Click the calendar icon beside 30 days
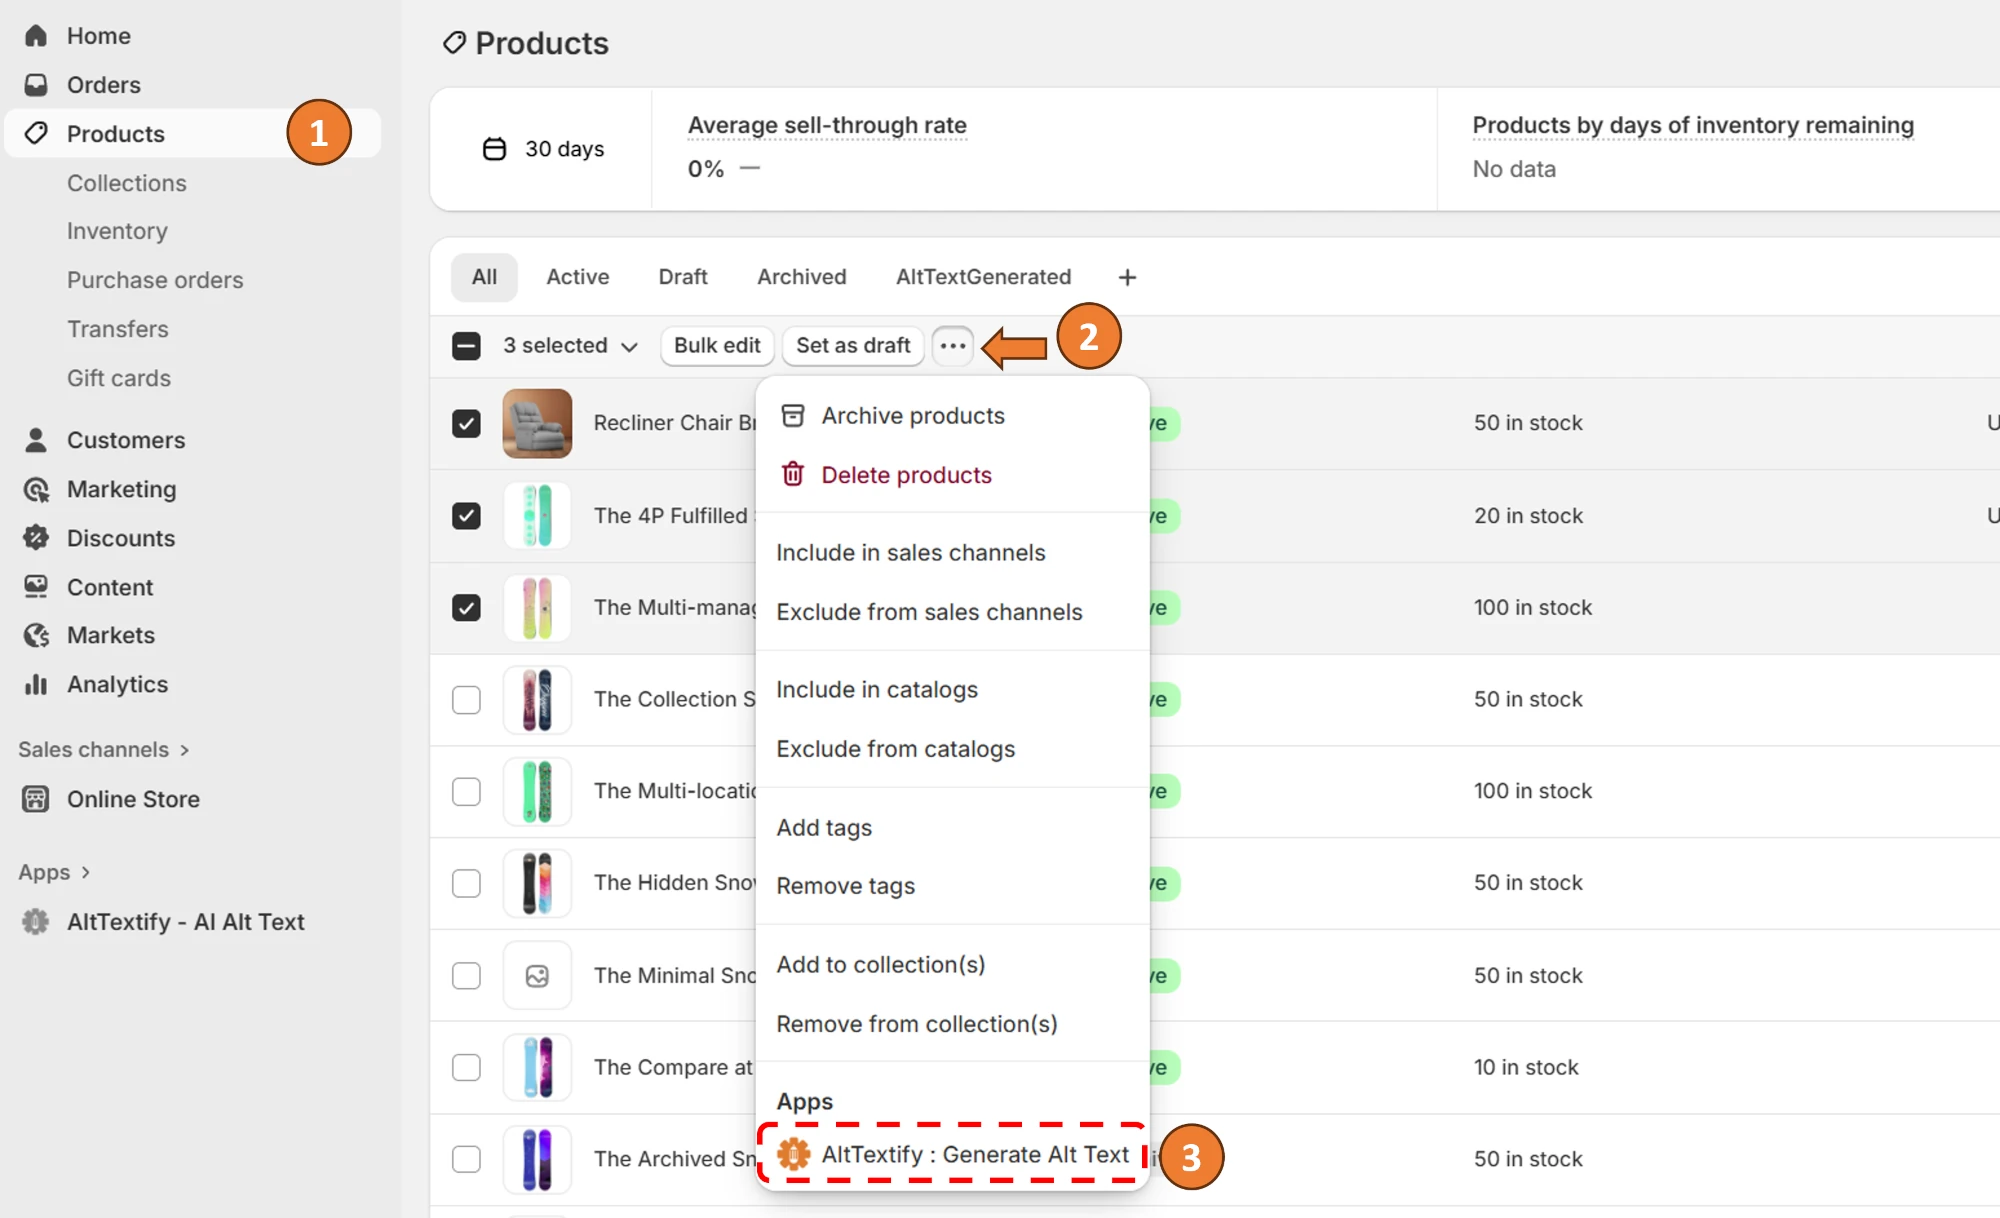 click(x=494, y=148)
